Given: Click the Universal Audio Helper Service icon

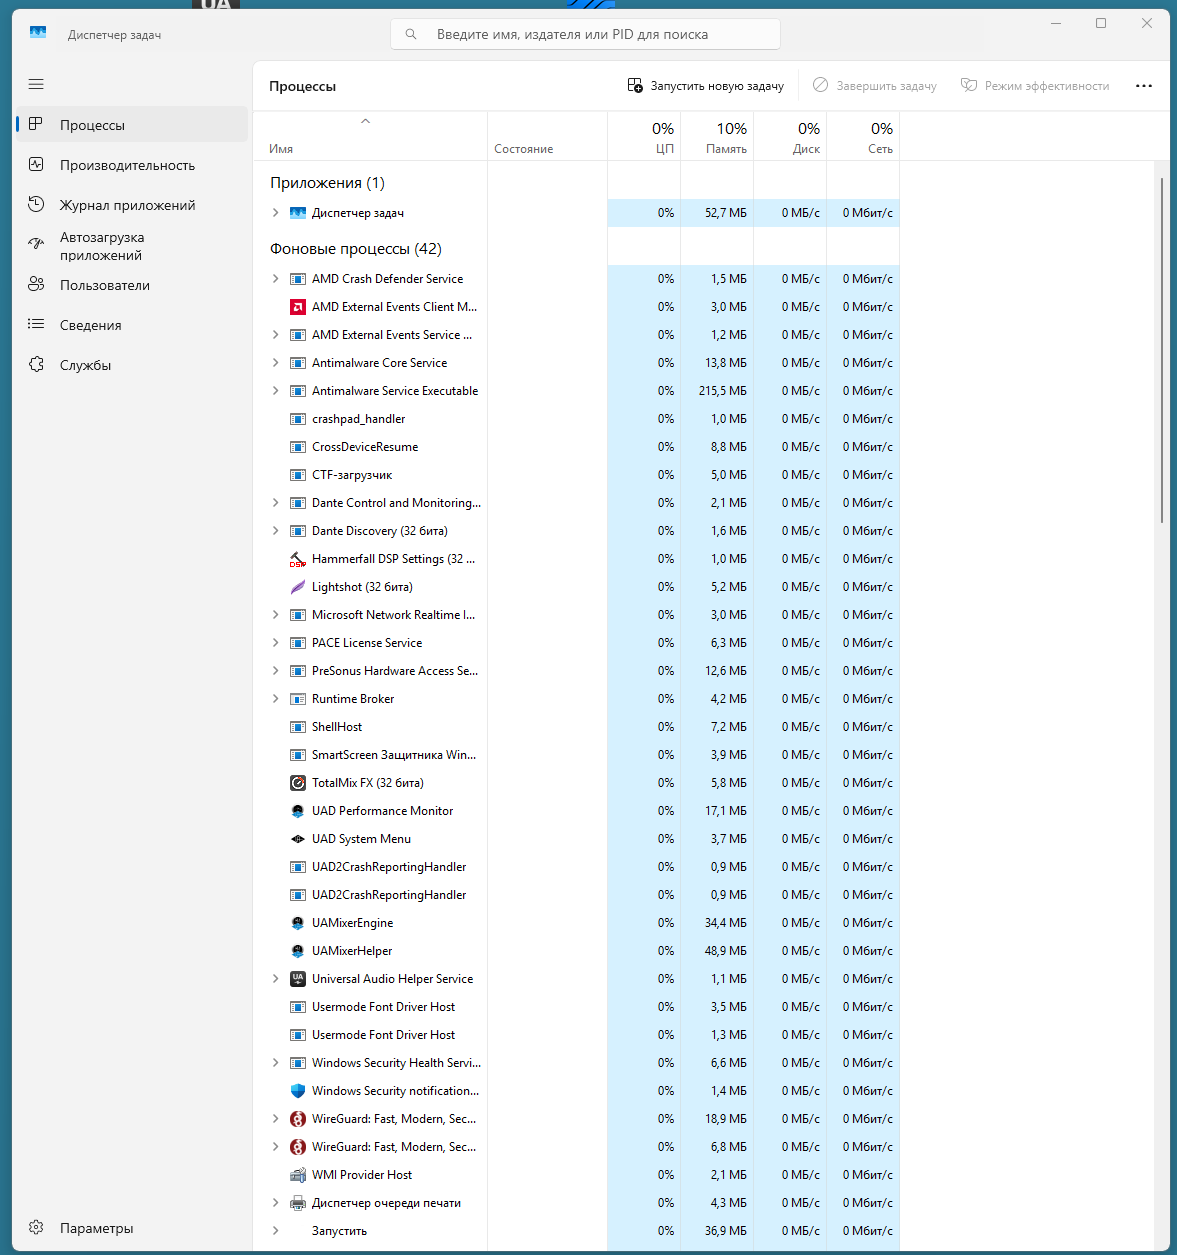Looking at the screenshot, I should [x=298, y=979].
